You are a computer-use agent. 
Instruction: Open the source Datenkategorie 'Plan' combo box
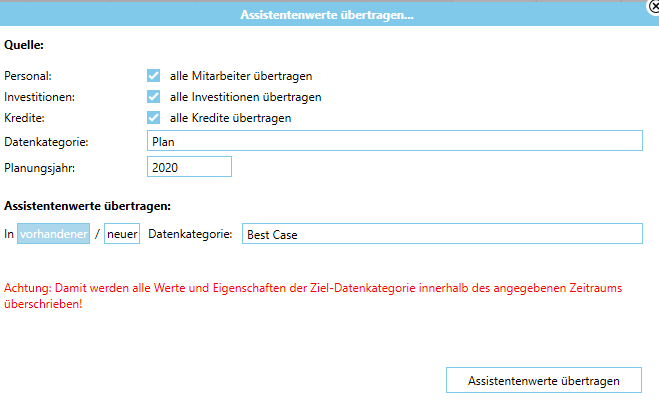tap(395, 141)
